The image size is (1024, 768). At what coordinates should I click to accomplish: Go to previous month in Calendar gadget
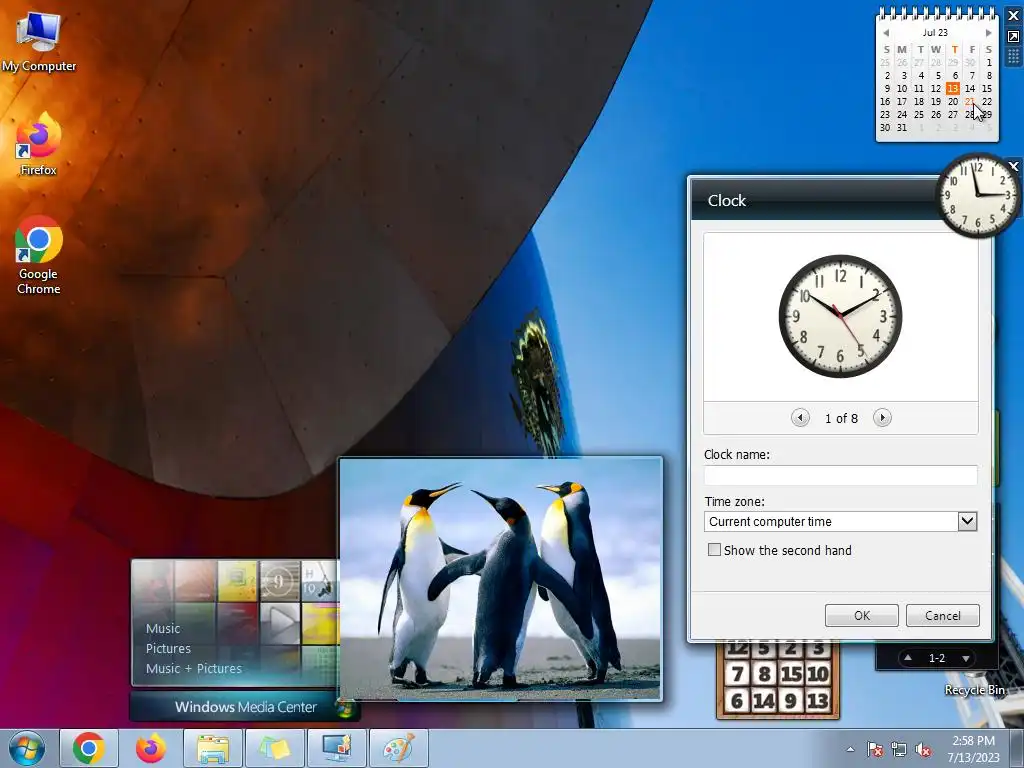(x=886, y=33)
